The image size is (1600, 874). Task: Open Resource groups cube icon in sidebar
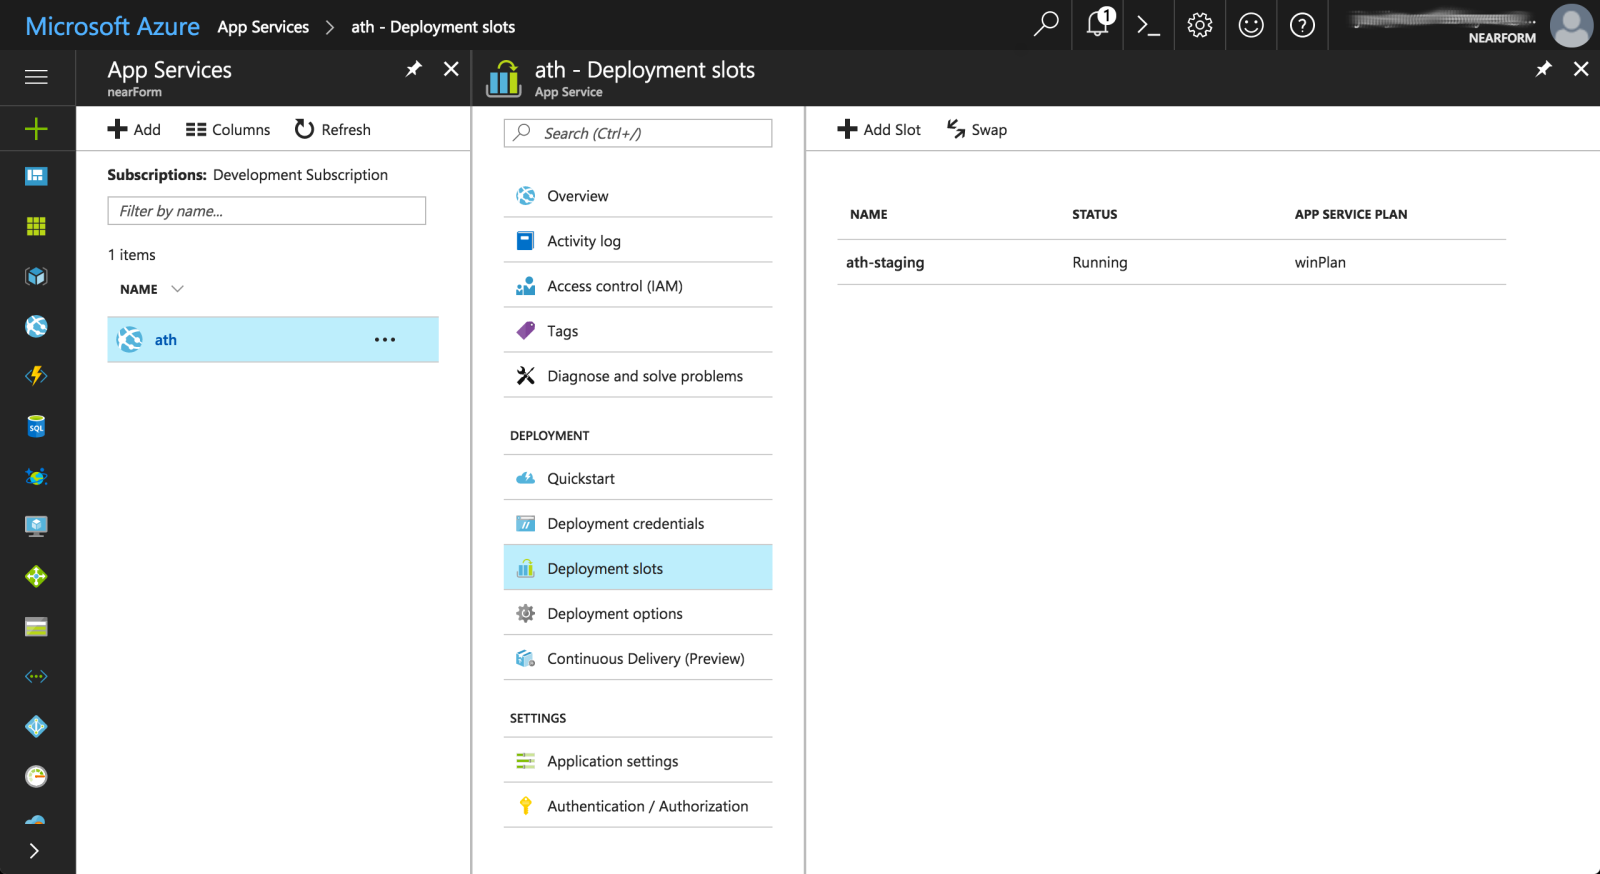36,276
